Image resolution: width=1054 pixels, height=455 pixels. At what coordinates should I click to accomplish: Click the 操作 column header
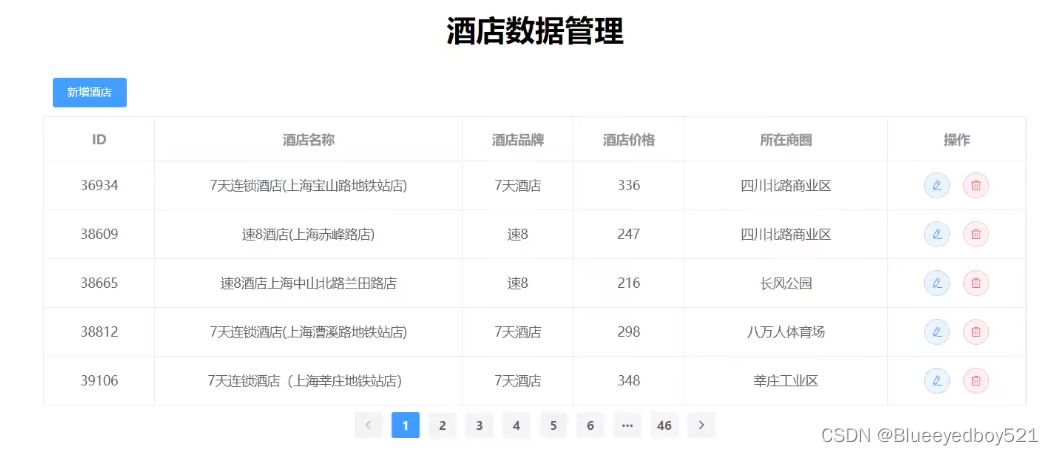point(957,140)
